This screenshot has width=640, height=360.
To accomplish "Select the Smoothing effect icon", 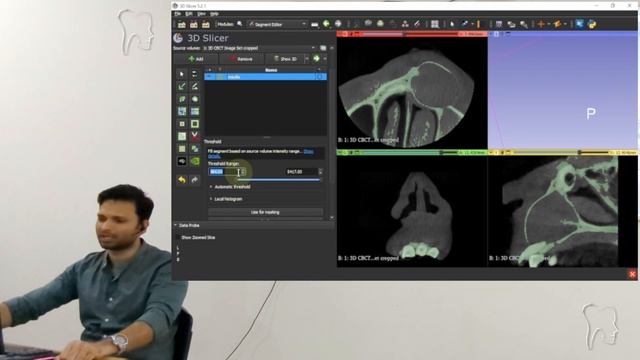I will tap(182, 136).
